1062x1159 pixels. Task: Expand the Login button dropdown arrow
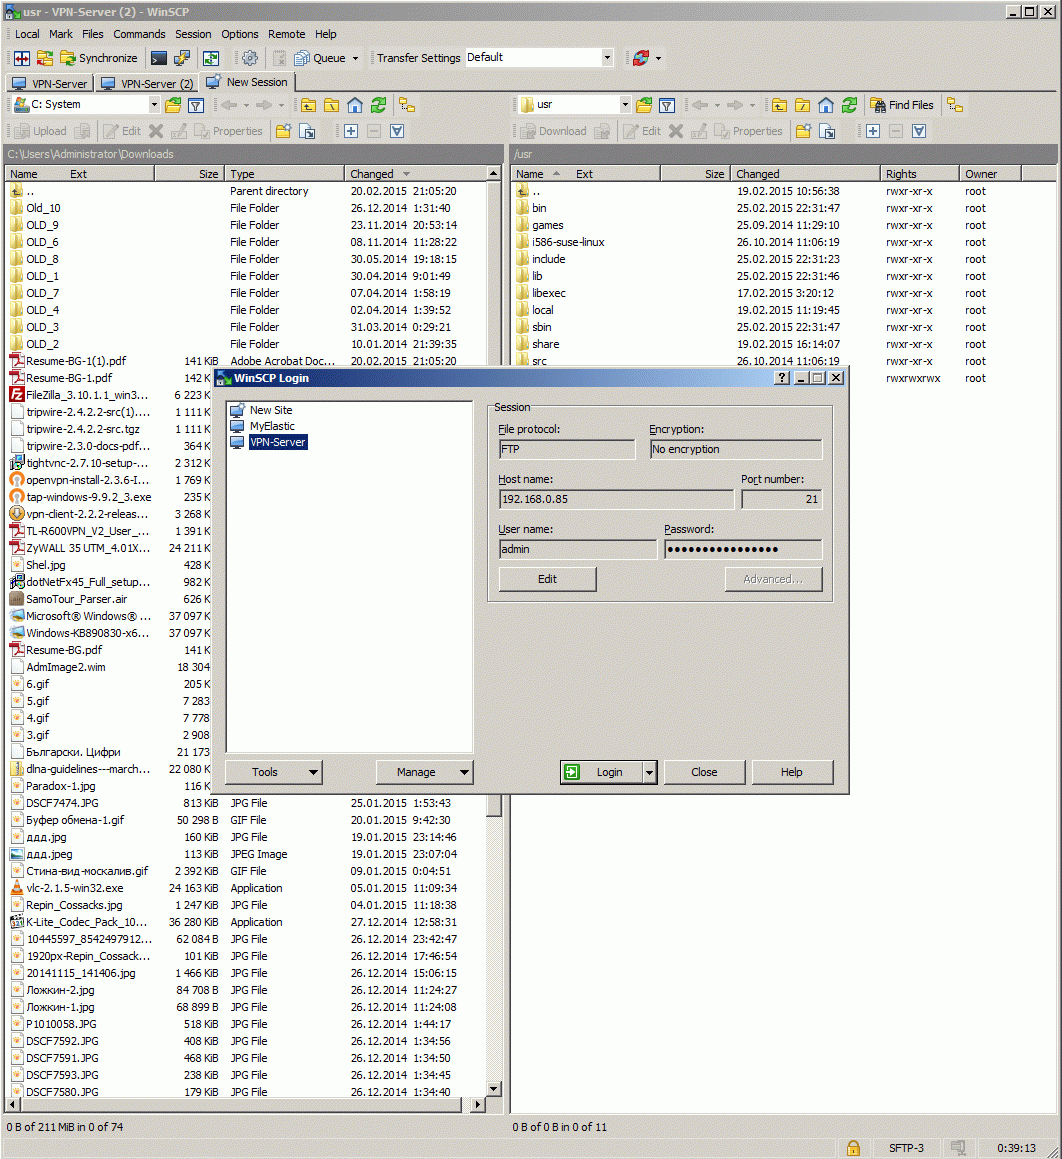coord(650,772)
